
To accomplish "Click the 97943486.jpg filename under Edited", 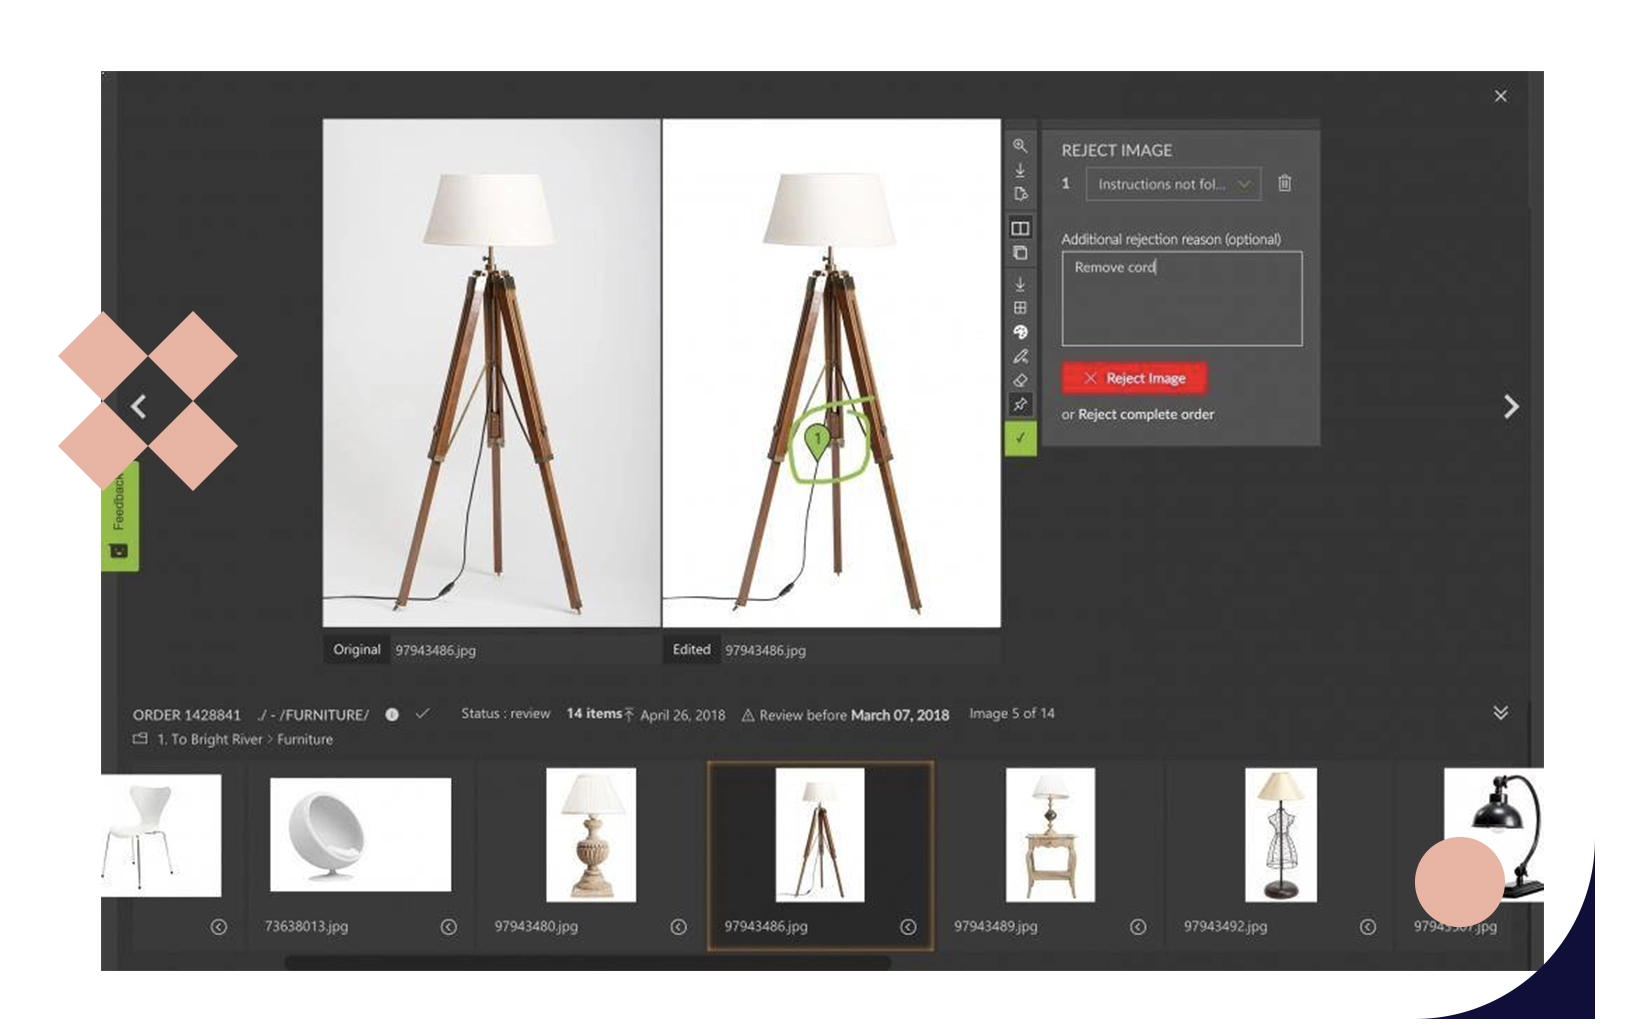I will coord(765,650).
